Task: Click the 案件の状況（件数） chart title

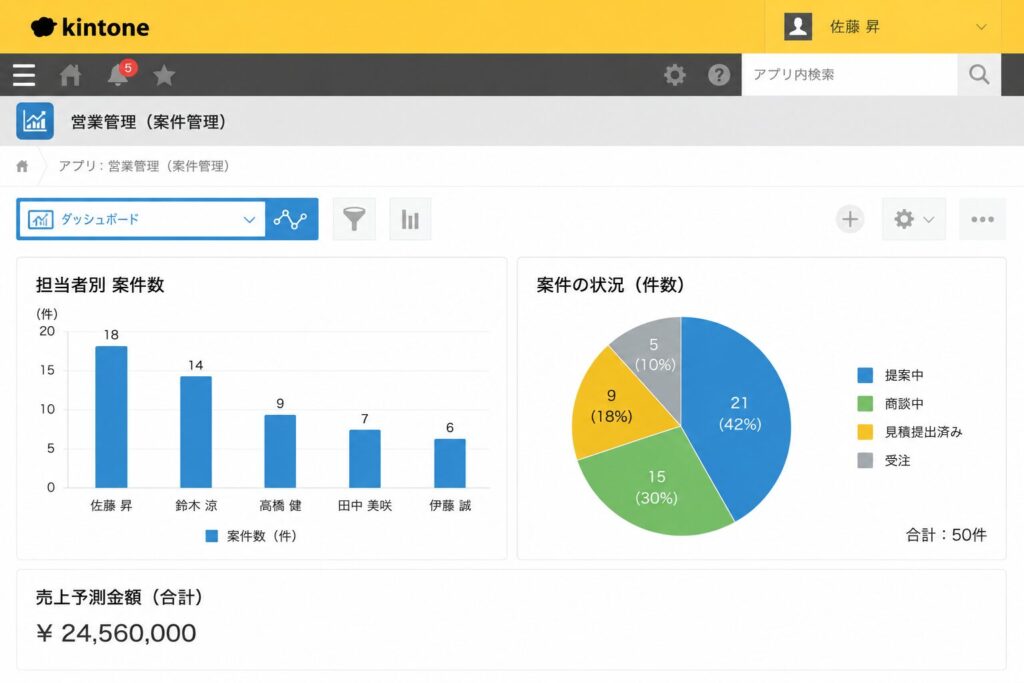Action: coord(611,285)
